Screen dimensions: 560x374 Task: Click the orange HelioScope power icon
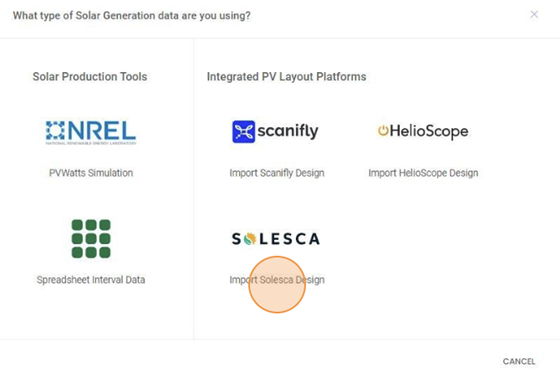383,131
